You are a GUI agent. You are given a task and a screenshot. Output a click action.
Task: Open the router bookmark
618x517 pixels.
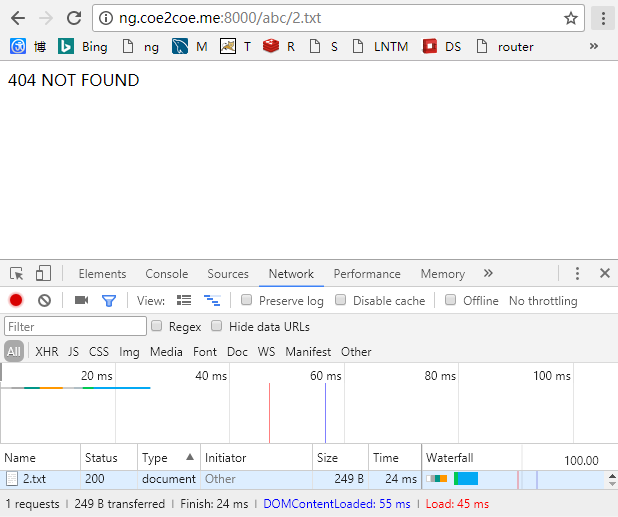coord(505,46)
